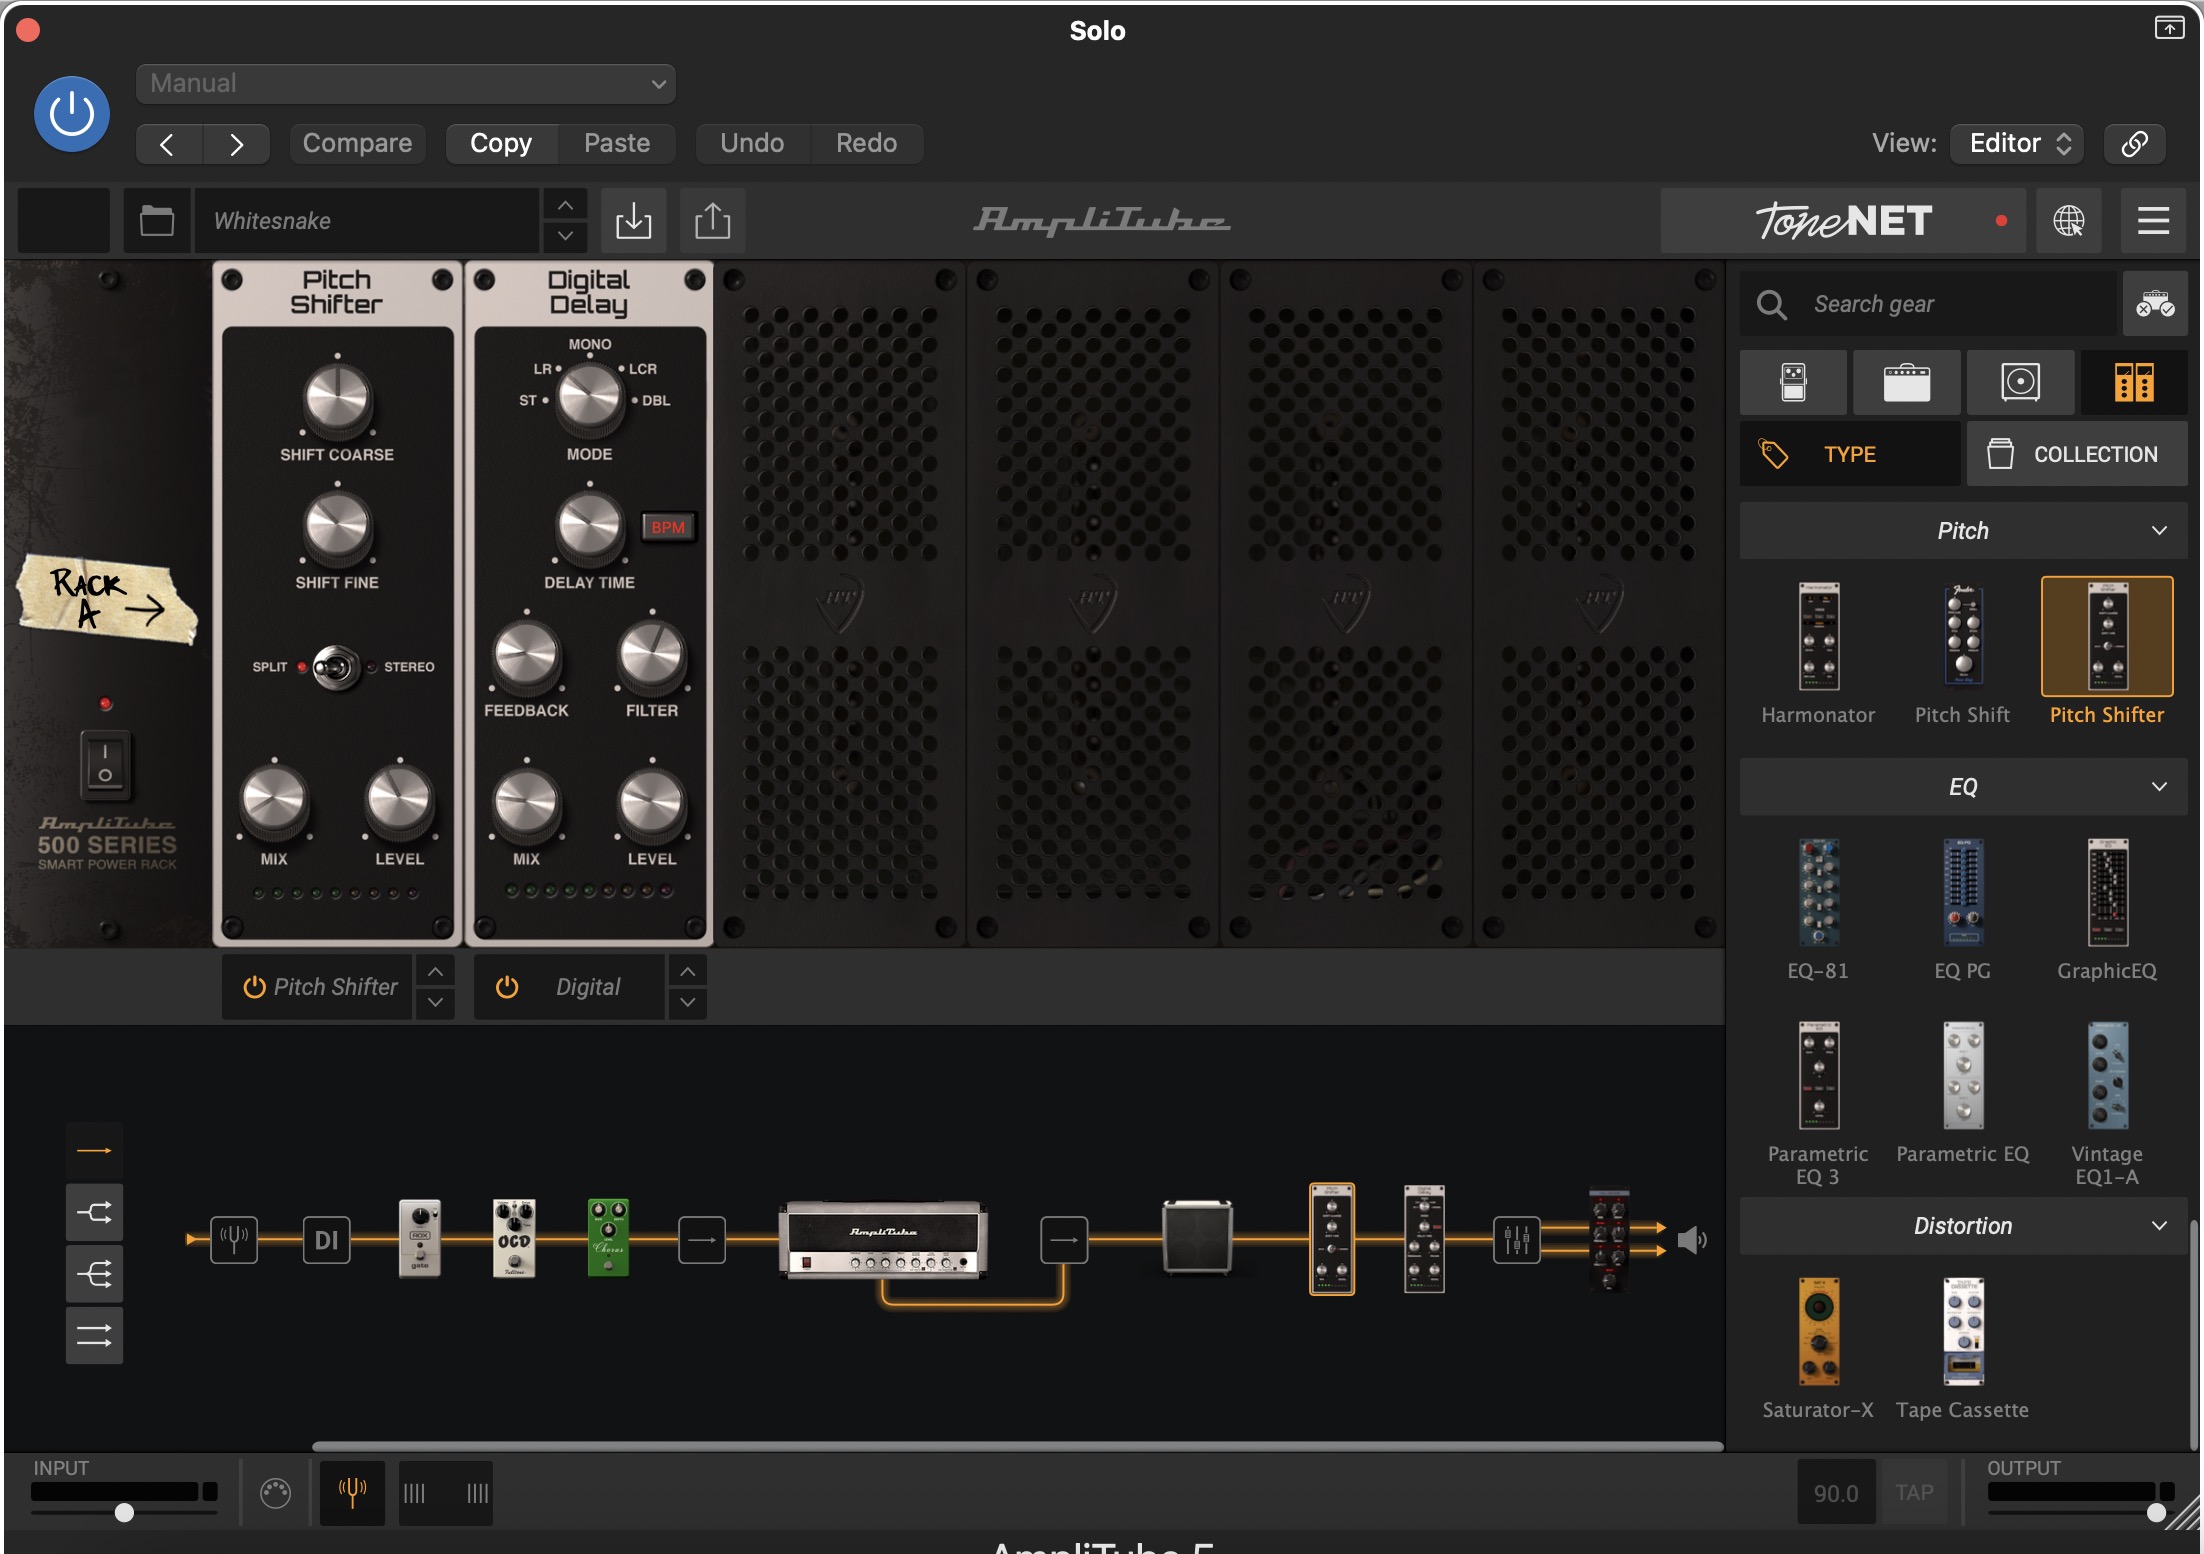This screenshot has width=2204, height=1554.
Task: Go to next preset arrow
Action: [236, 144]
